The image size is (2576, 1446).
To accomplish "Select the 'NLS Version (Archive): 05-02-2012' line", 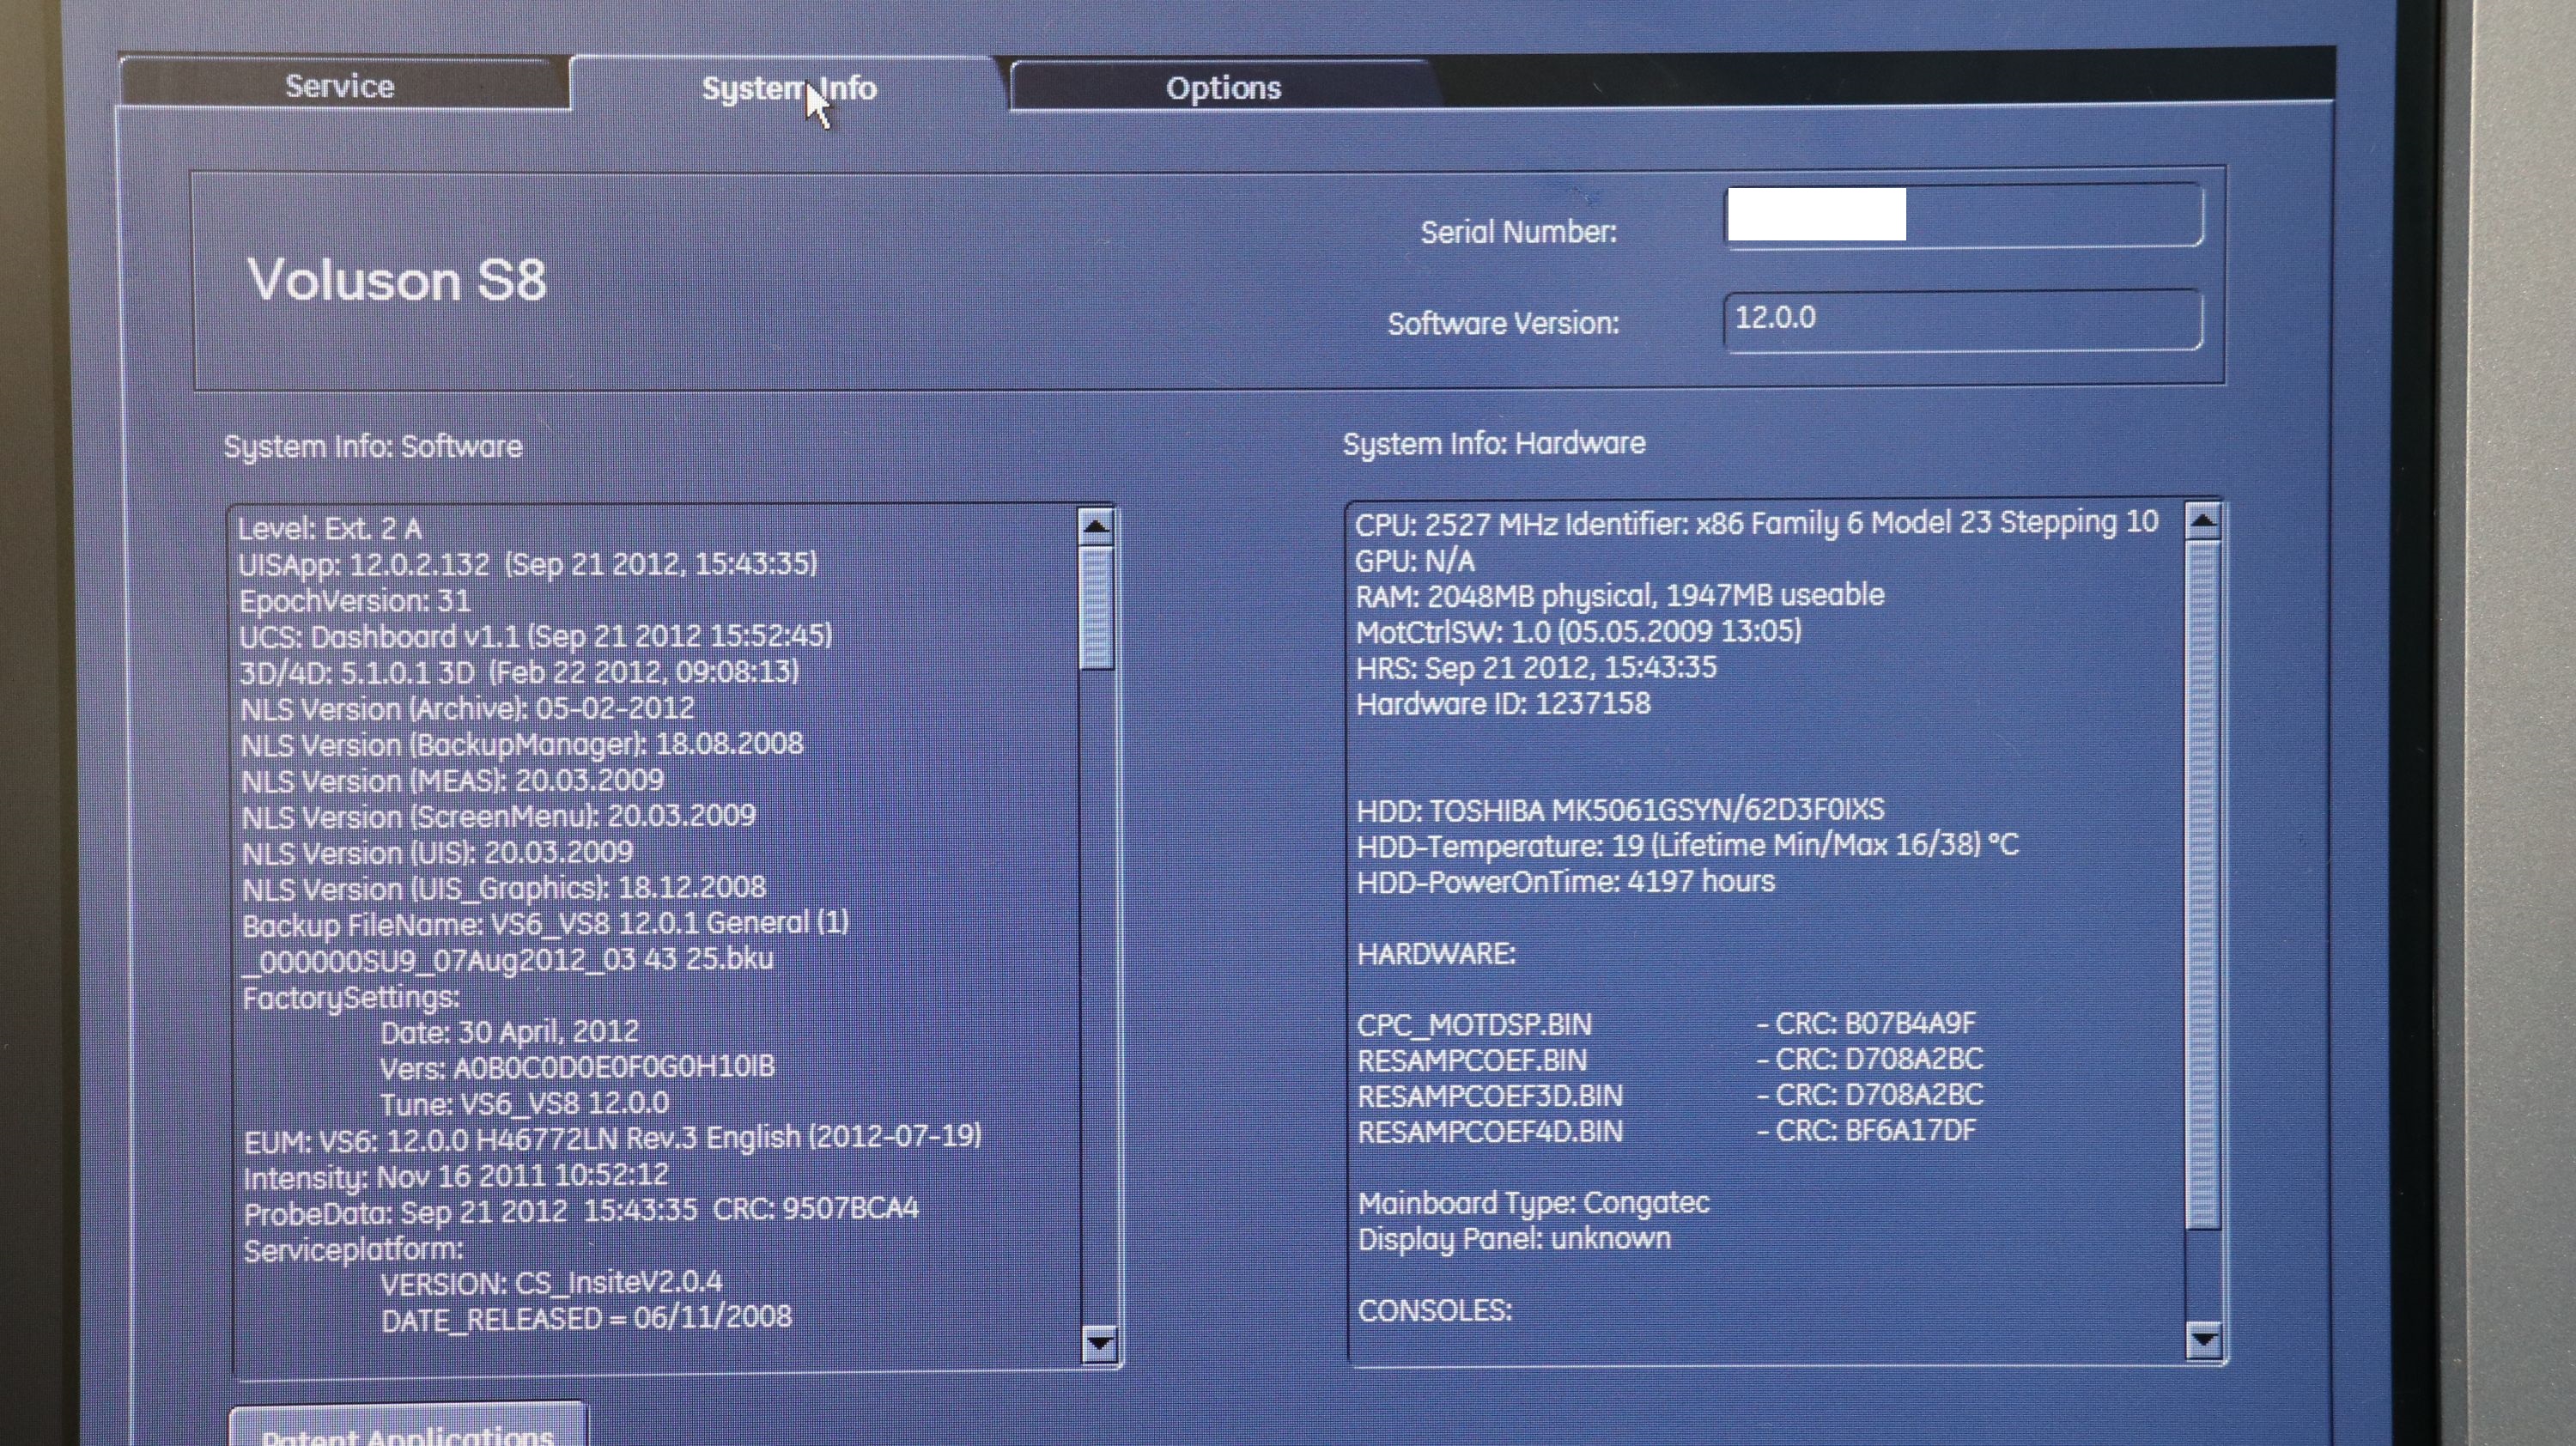I will (467, 708).
